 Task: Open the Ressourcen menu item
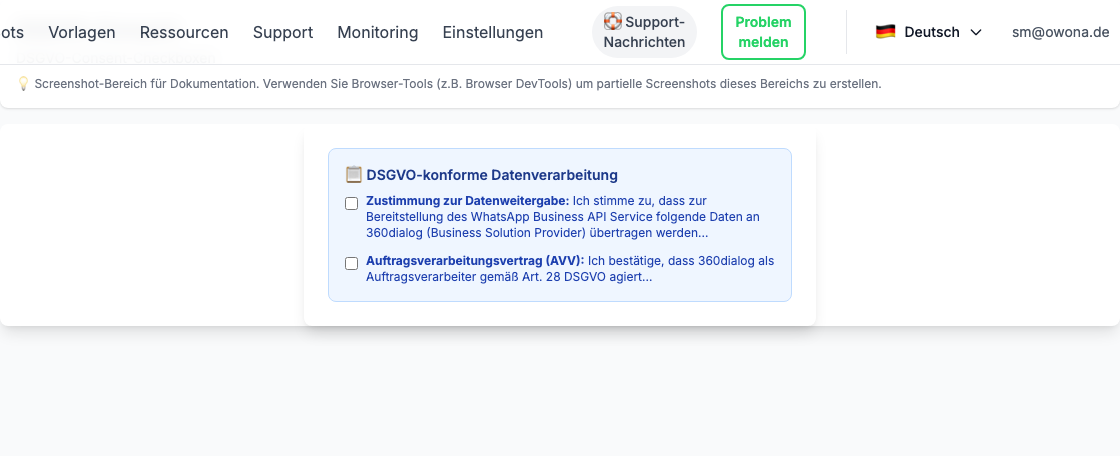[184, 32]
